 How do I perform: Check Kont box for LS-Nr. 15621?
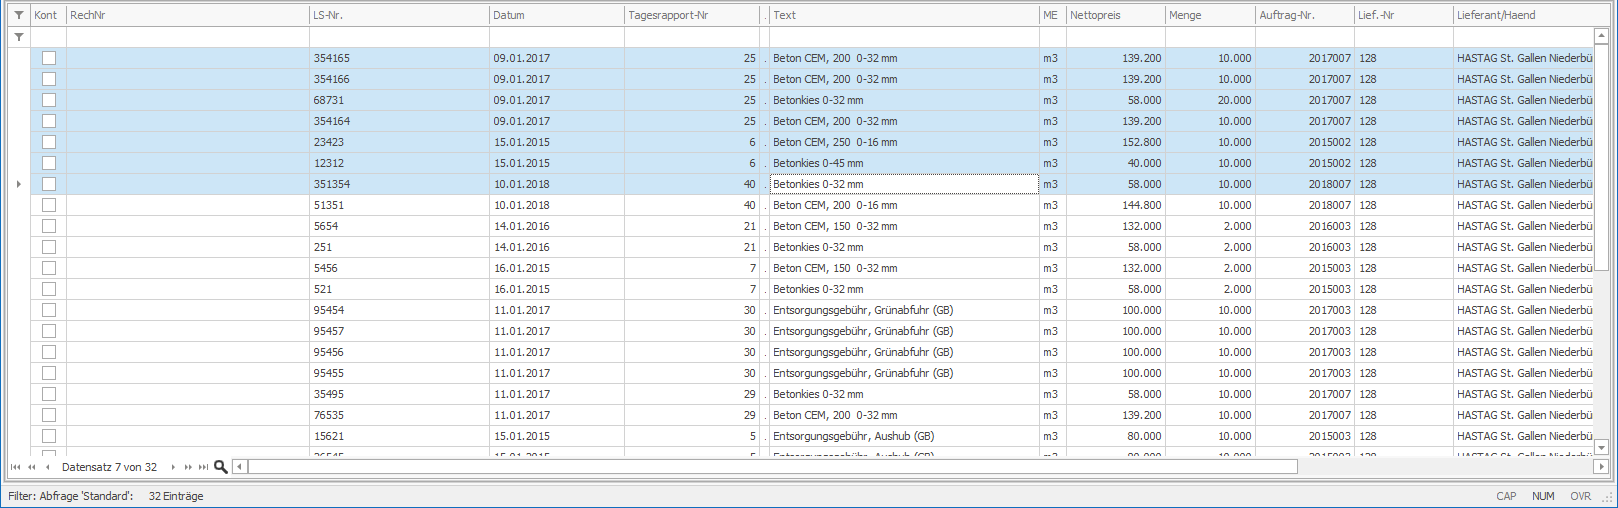click(x=48, y=436)
